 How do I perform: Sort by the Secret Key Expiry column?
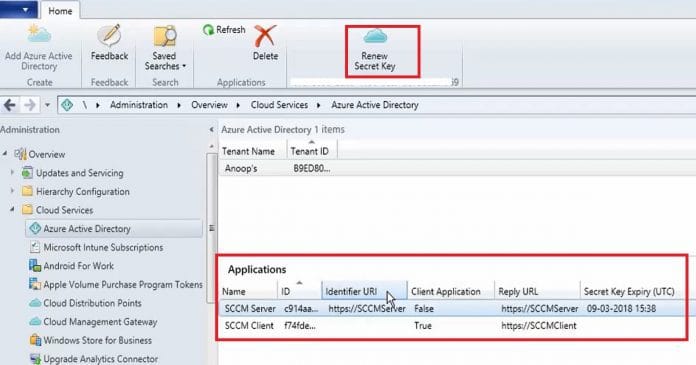[x=630, y=292]
